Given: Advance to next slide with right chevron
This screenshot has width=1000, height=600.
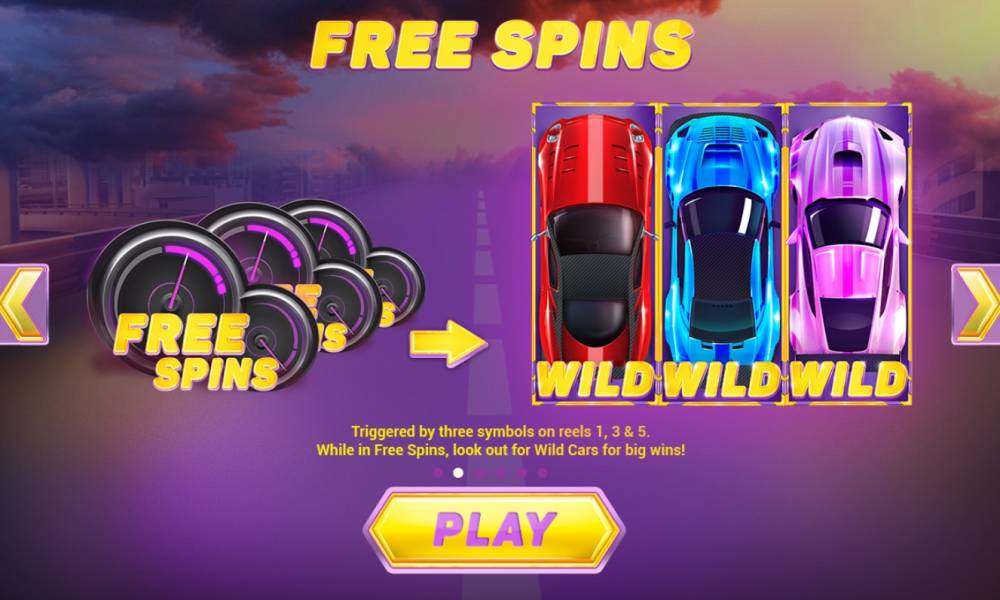Looking at the screenshot, I should coord(976,305).
